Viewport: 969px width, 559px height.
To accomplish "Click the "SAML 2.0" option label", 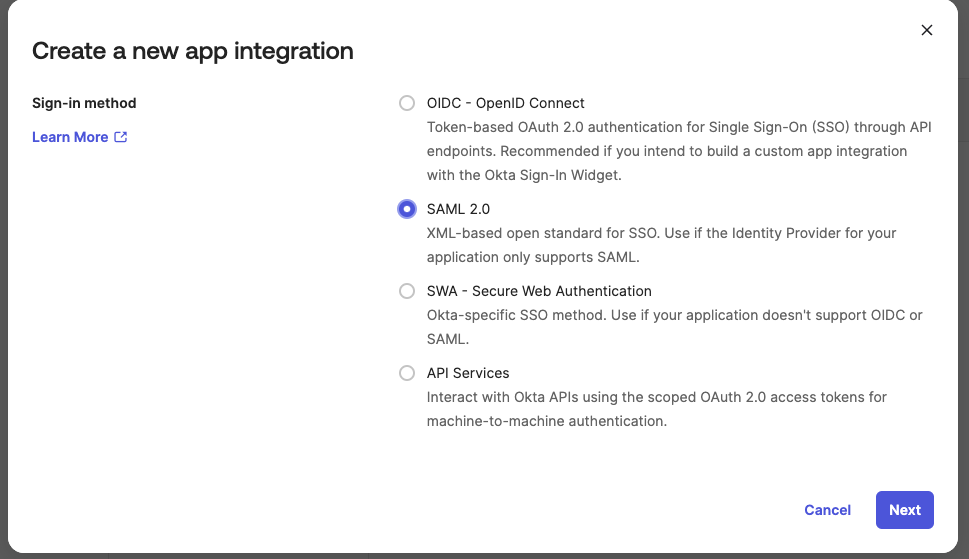I will [458, 209].
